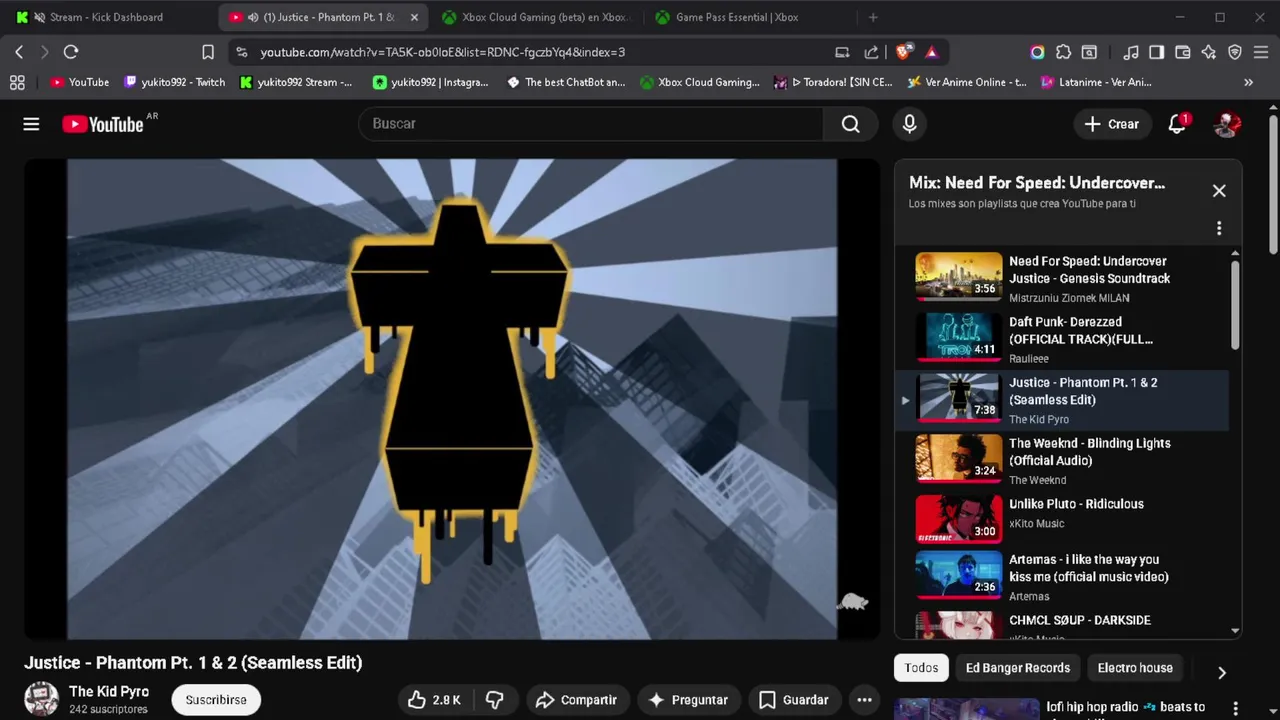Close the Justice - Phantom tab
1280x720 pixels.
coord(414,17)
